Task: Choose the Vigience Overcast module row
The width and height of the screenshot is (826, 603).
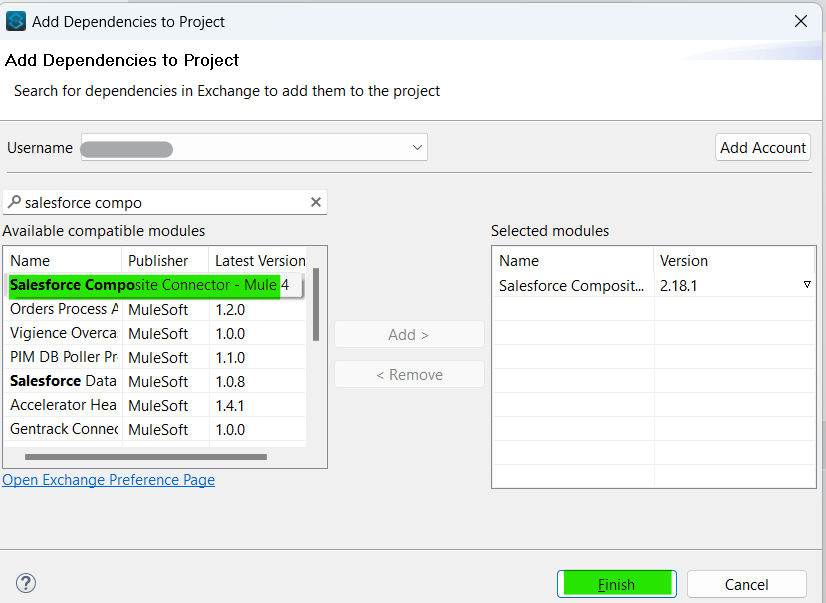Action: point(64,333)
